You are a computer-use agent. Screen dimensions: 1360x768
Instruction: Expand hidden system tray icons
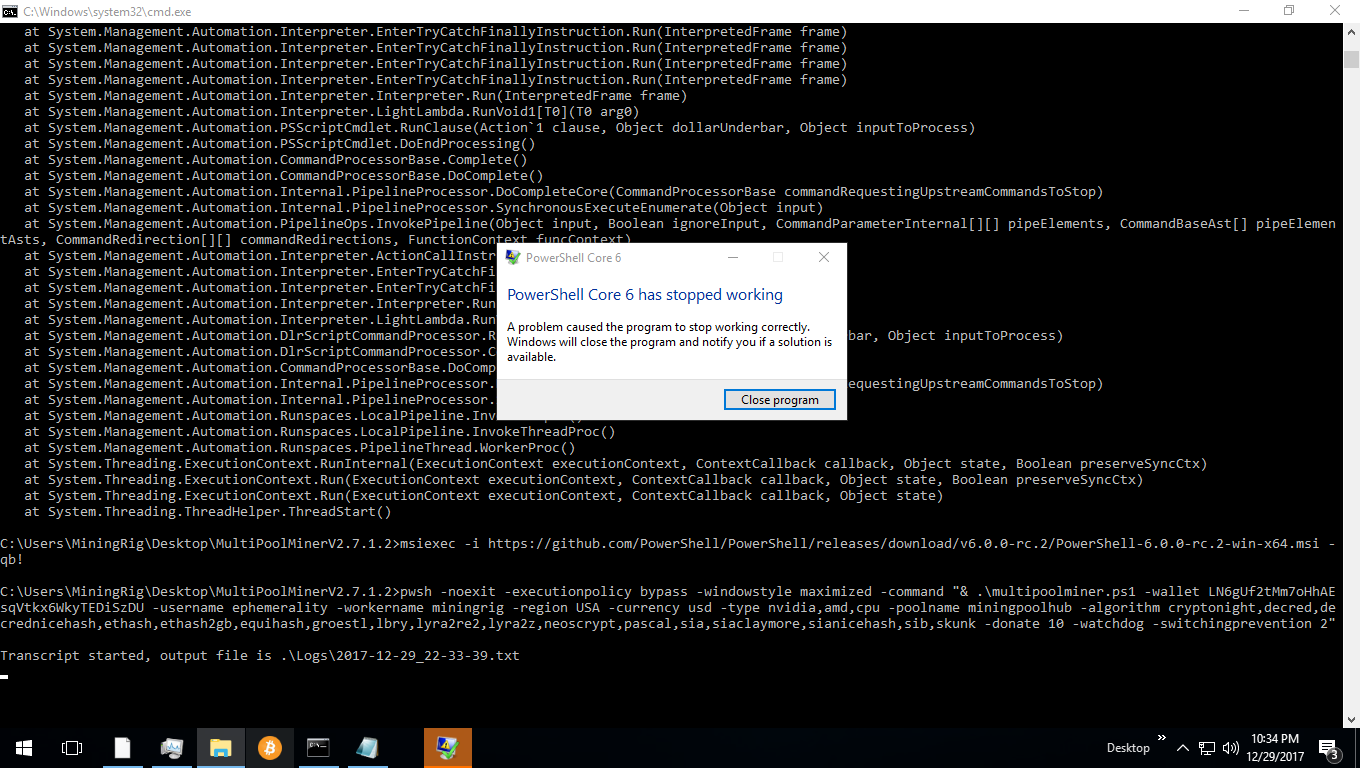point(1184,748)
